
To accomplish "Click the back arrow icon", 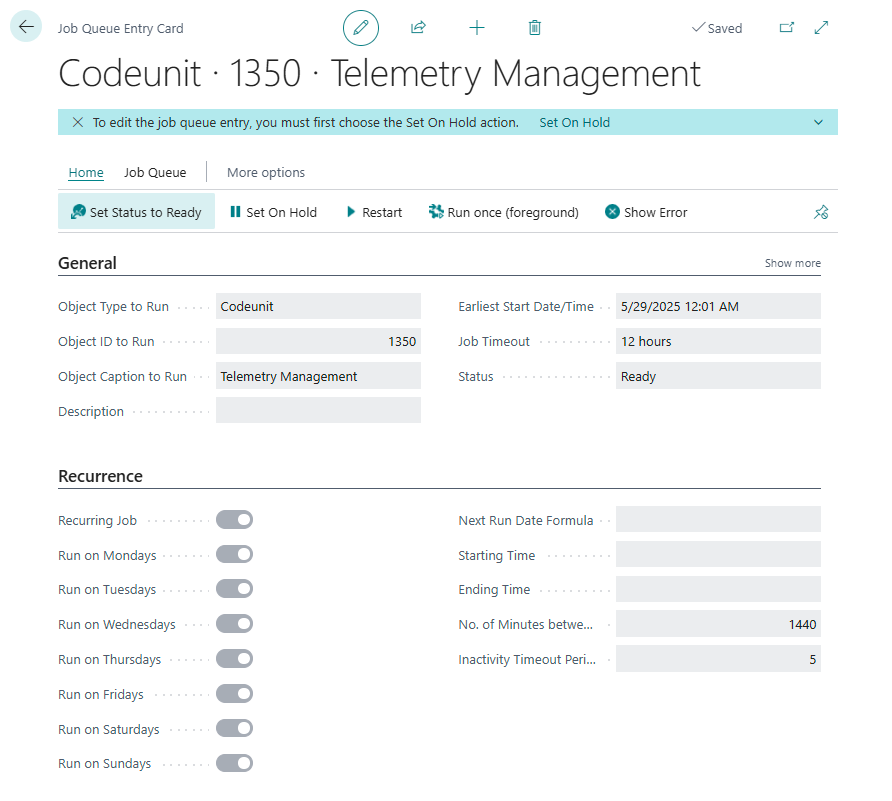I will pos(26,27).
